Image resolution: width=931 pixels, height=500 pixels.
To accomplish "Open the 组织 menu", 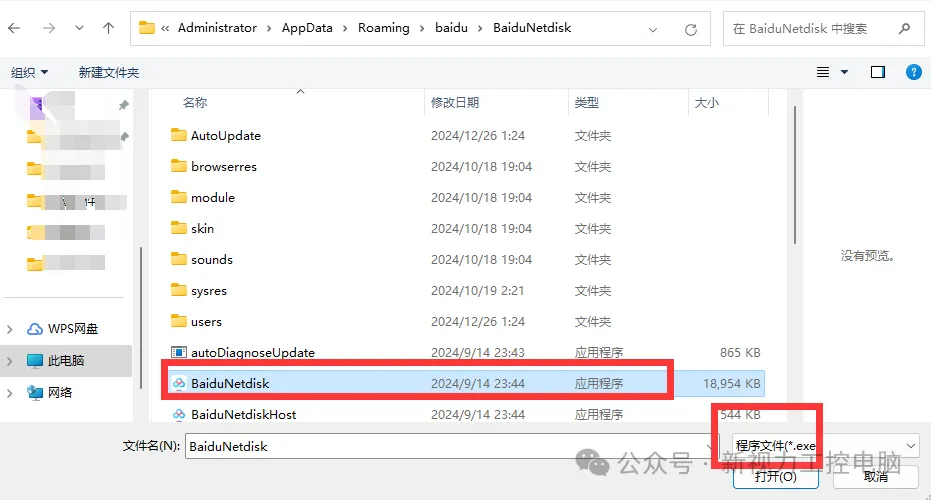I will point(29,72).
